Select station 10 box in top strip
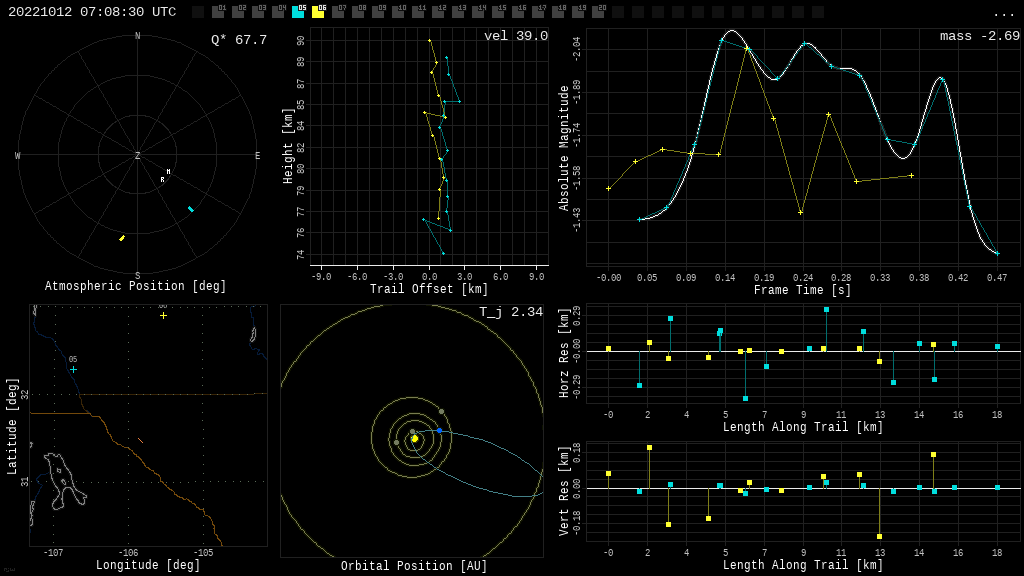Image resolution: width=1024 pixels, height=576 pixels. (398, 12)
